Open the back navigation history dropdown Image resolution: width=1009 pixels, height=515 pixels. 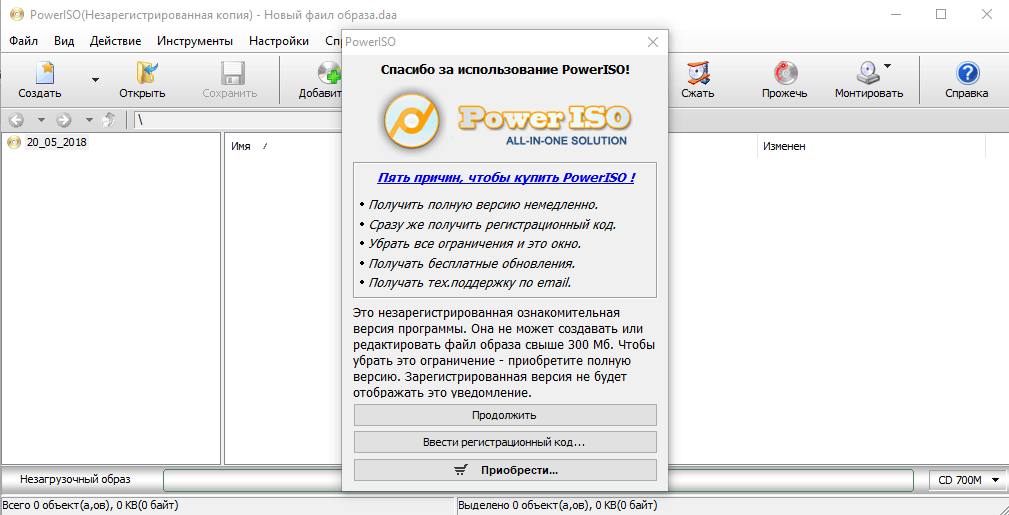pyautogui.click(x=41, y=120)
